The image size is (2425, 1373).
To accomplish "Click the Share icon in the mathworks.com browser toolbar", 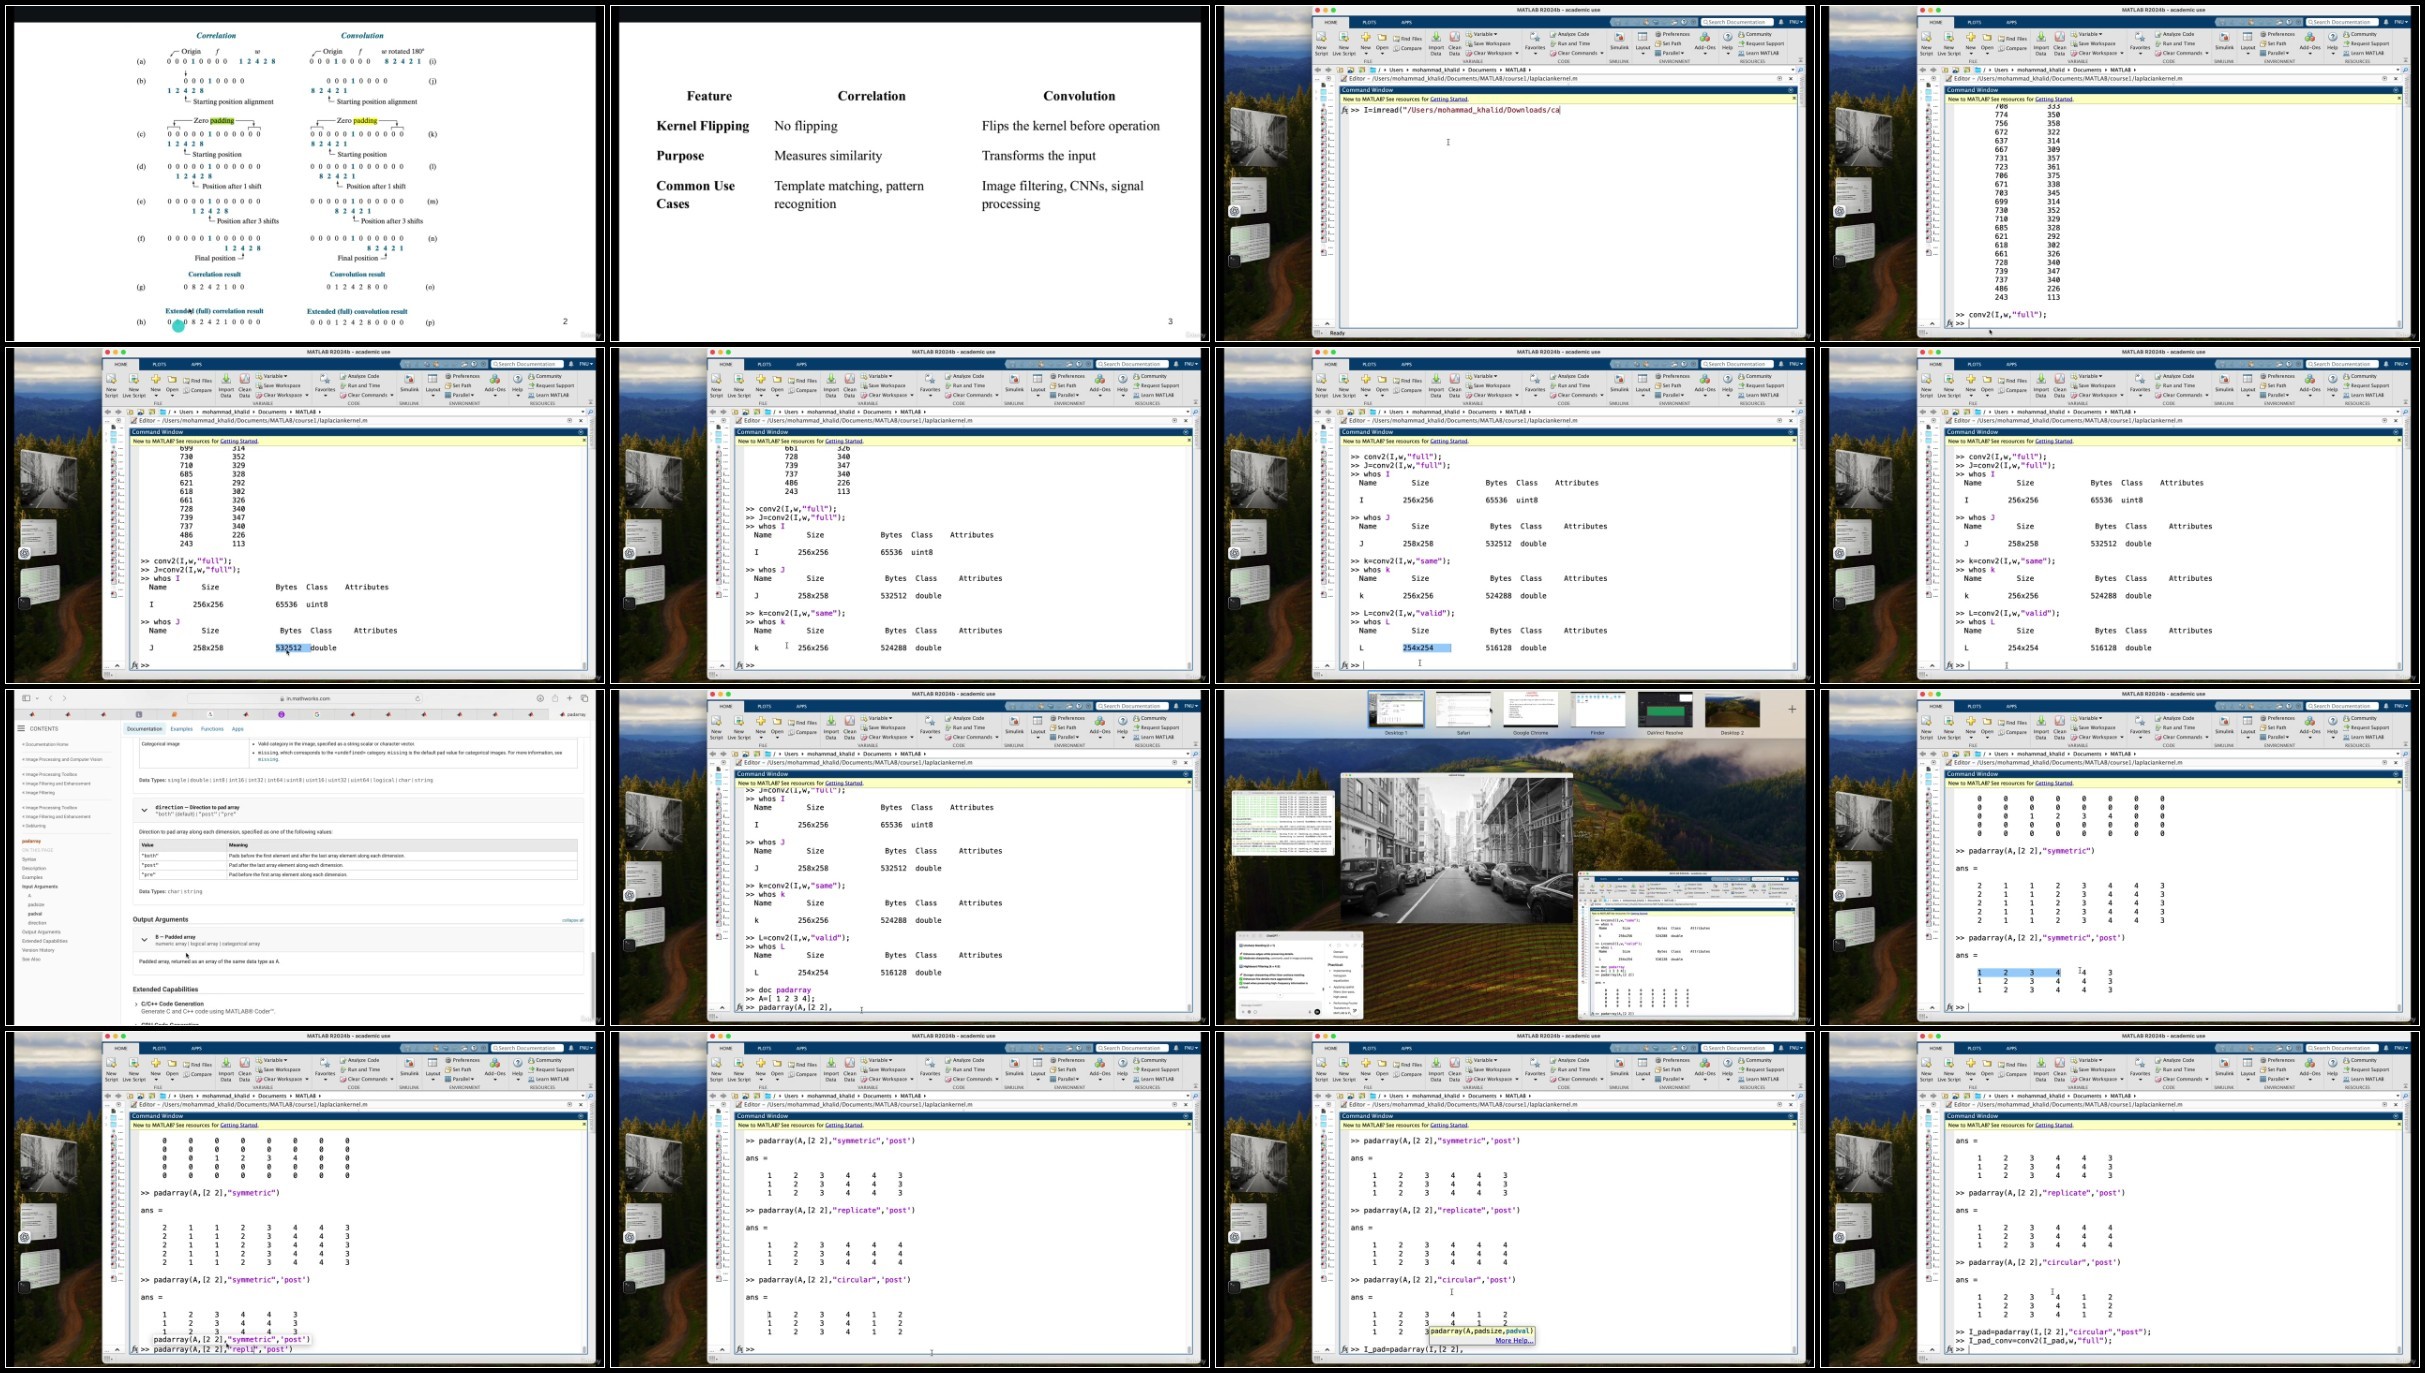I will (555, 698).
